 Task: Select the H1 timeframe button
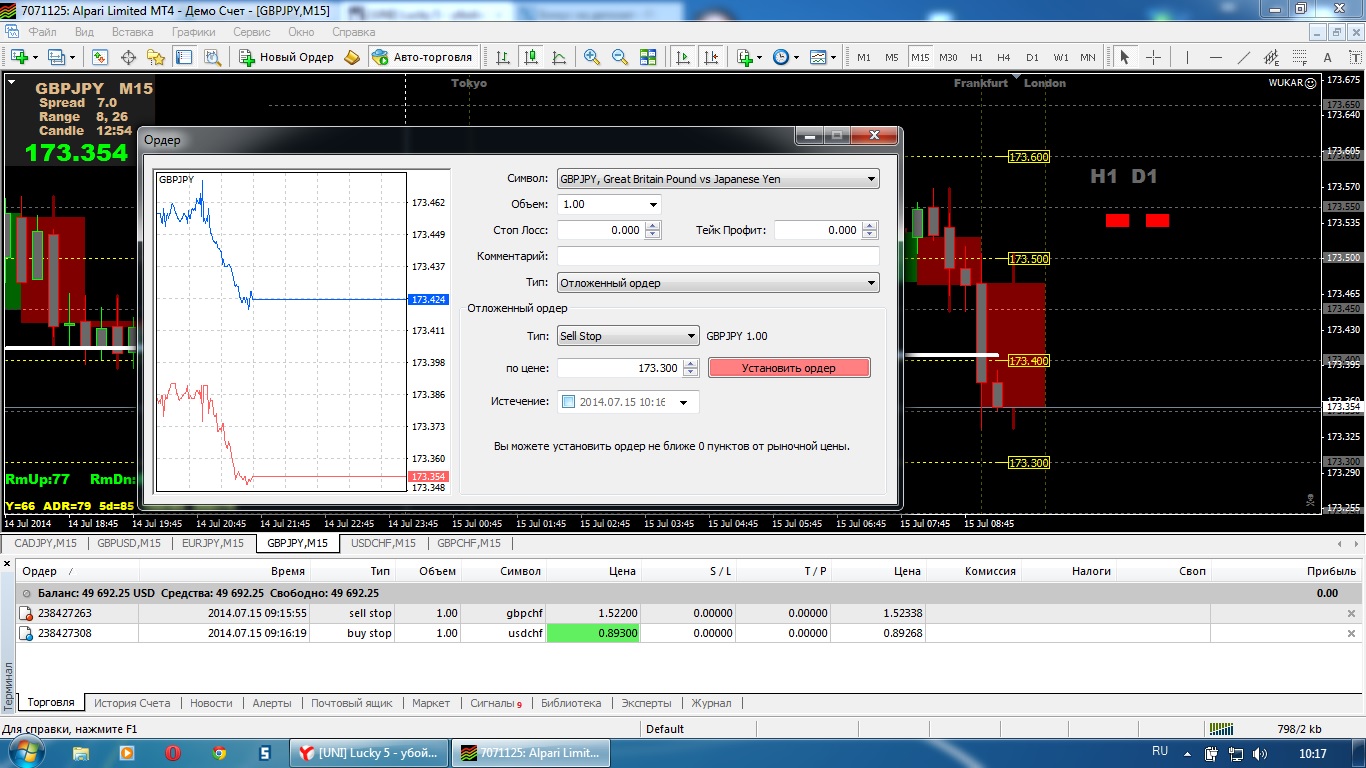pos(976,57)
